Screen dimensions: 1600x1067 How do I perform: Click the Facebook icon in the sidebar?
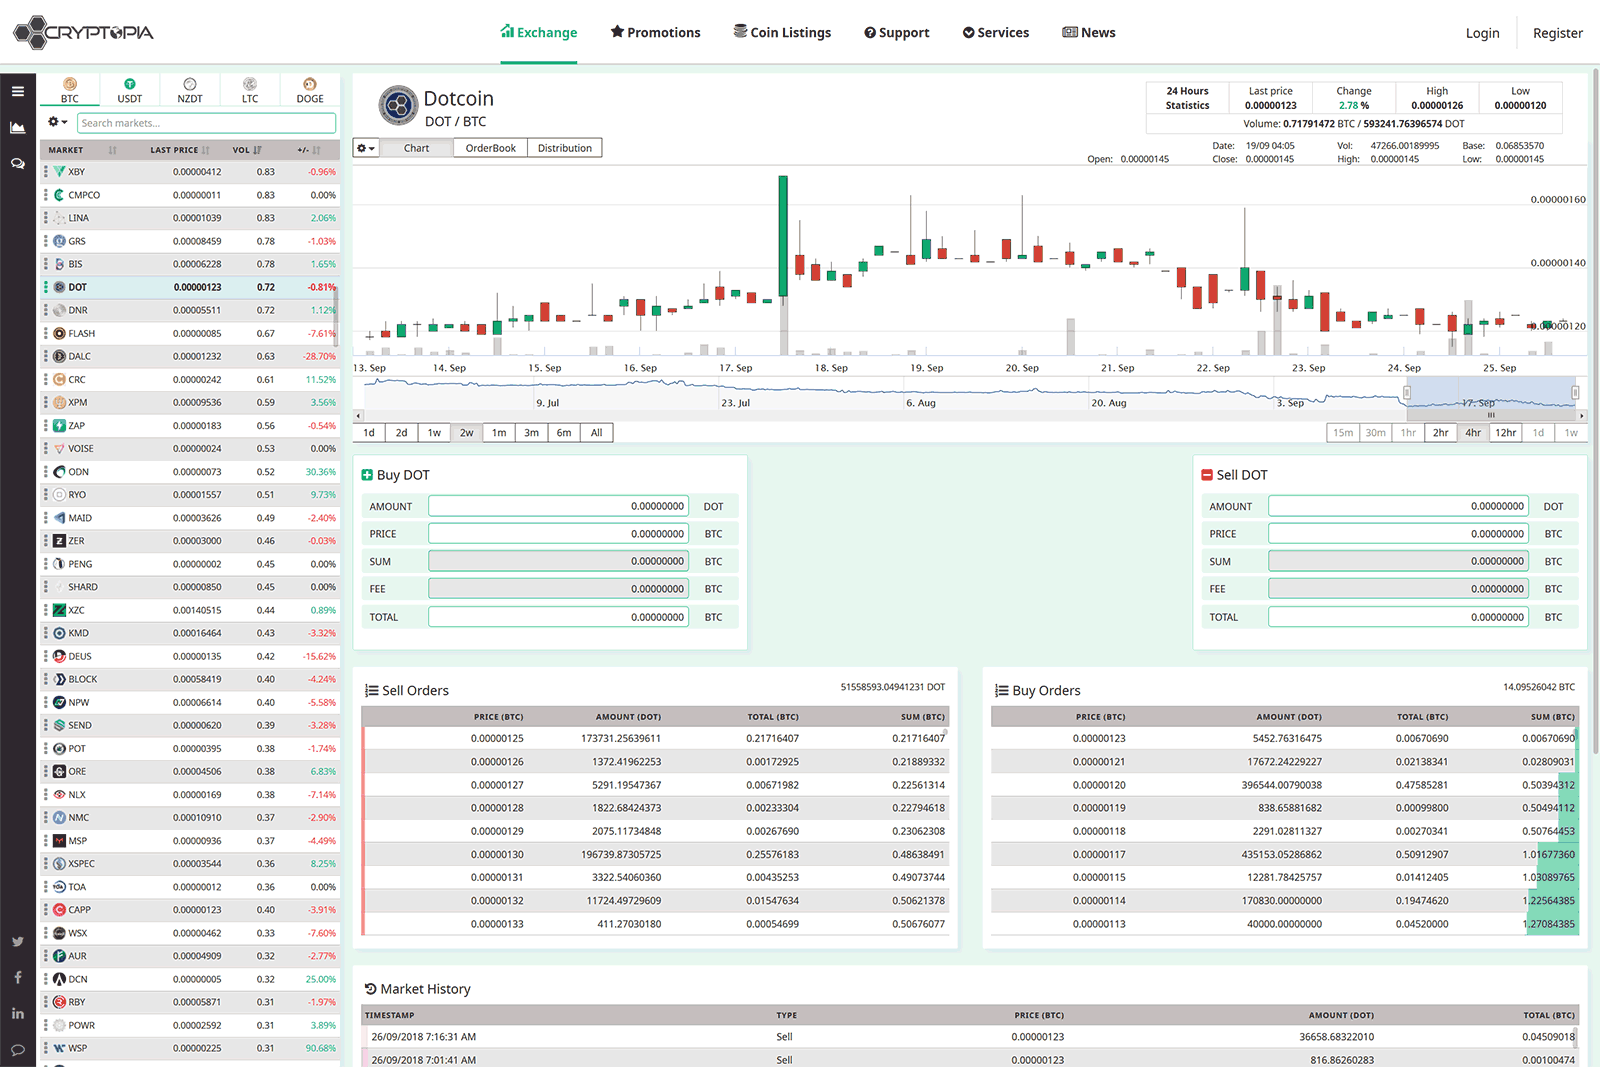click(x=18, y=977)
